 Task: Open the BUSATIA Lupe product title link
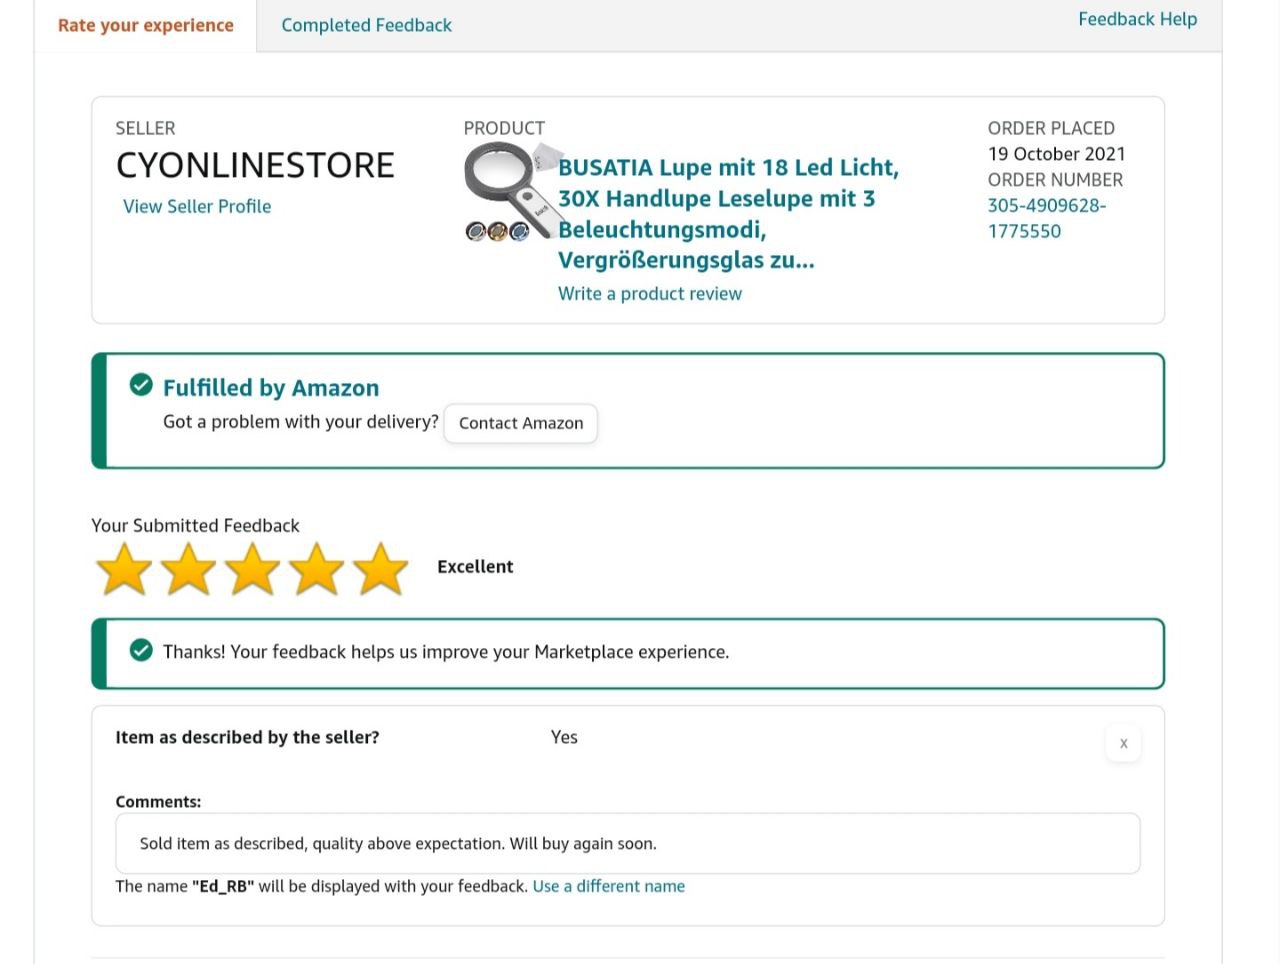tap(729, 213)
